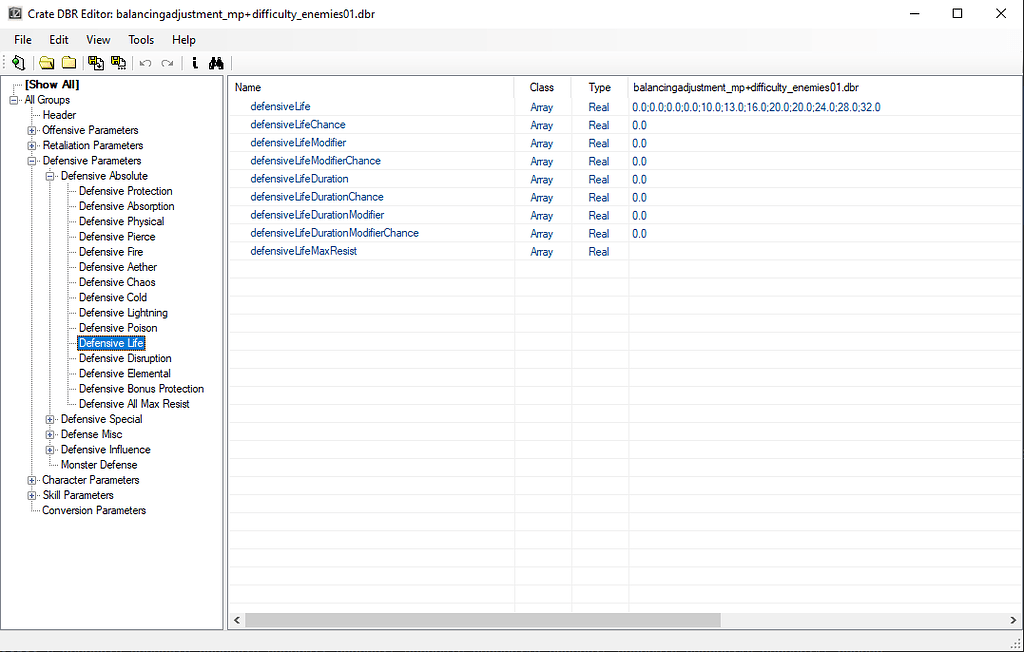
Task: Click the closed folder toolbar icon
Action: (x=68, y=63)
